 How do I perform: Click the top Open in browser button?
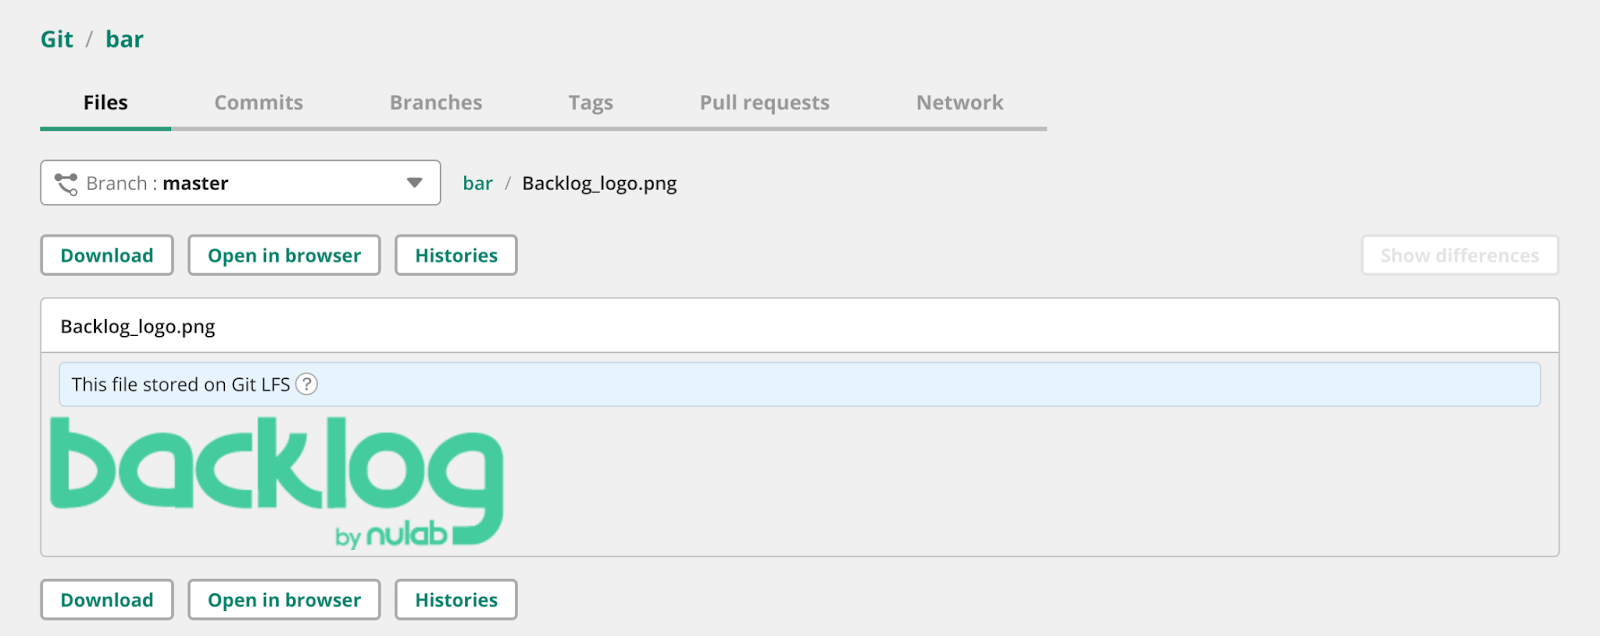pos(284,255)
